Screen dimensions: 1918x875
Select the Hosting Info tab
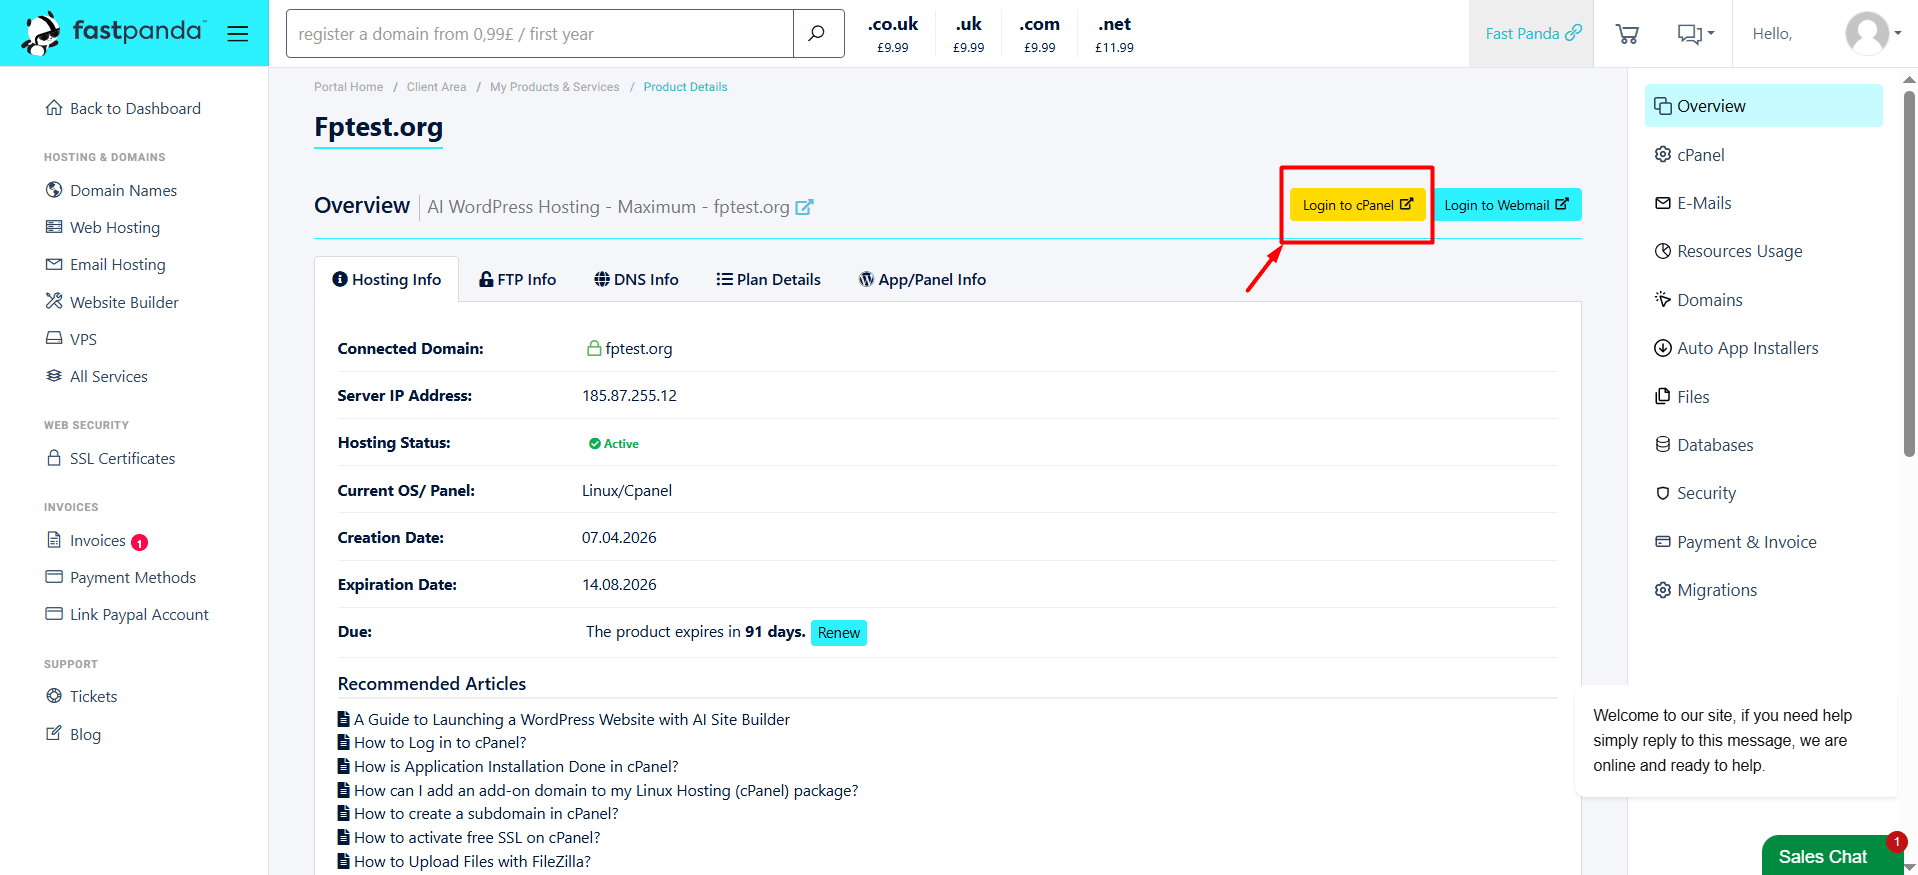386,279
